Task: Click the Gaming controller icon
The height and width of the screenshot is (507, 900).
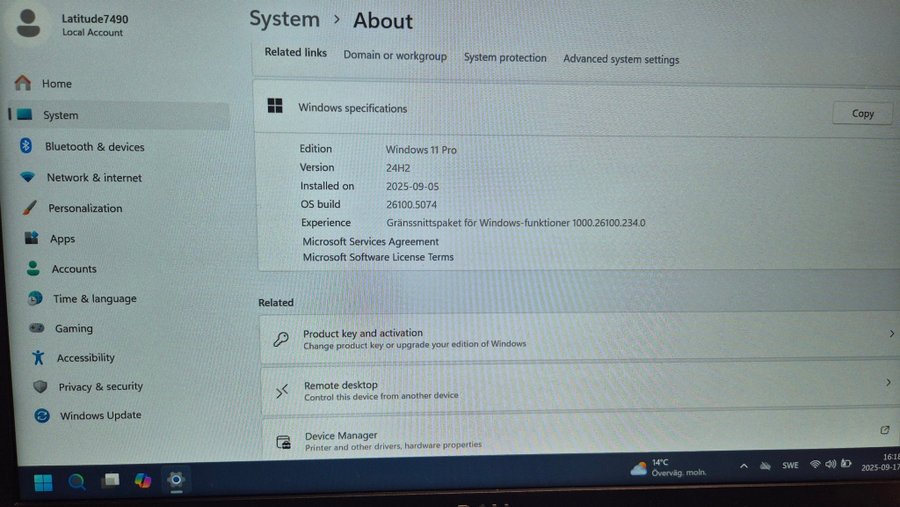Action: pos(37,328)
